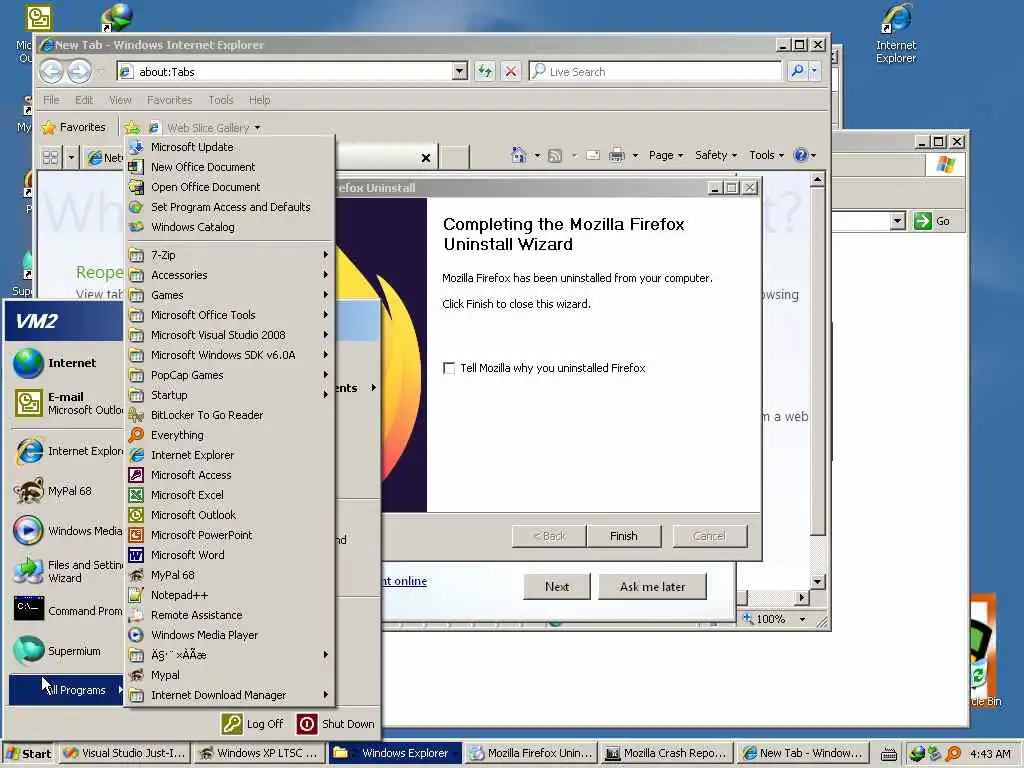
Task: Open the Page dropdown in command bar
Action: coord(665,155)
